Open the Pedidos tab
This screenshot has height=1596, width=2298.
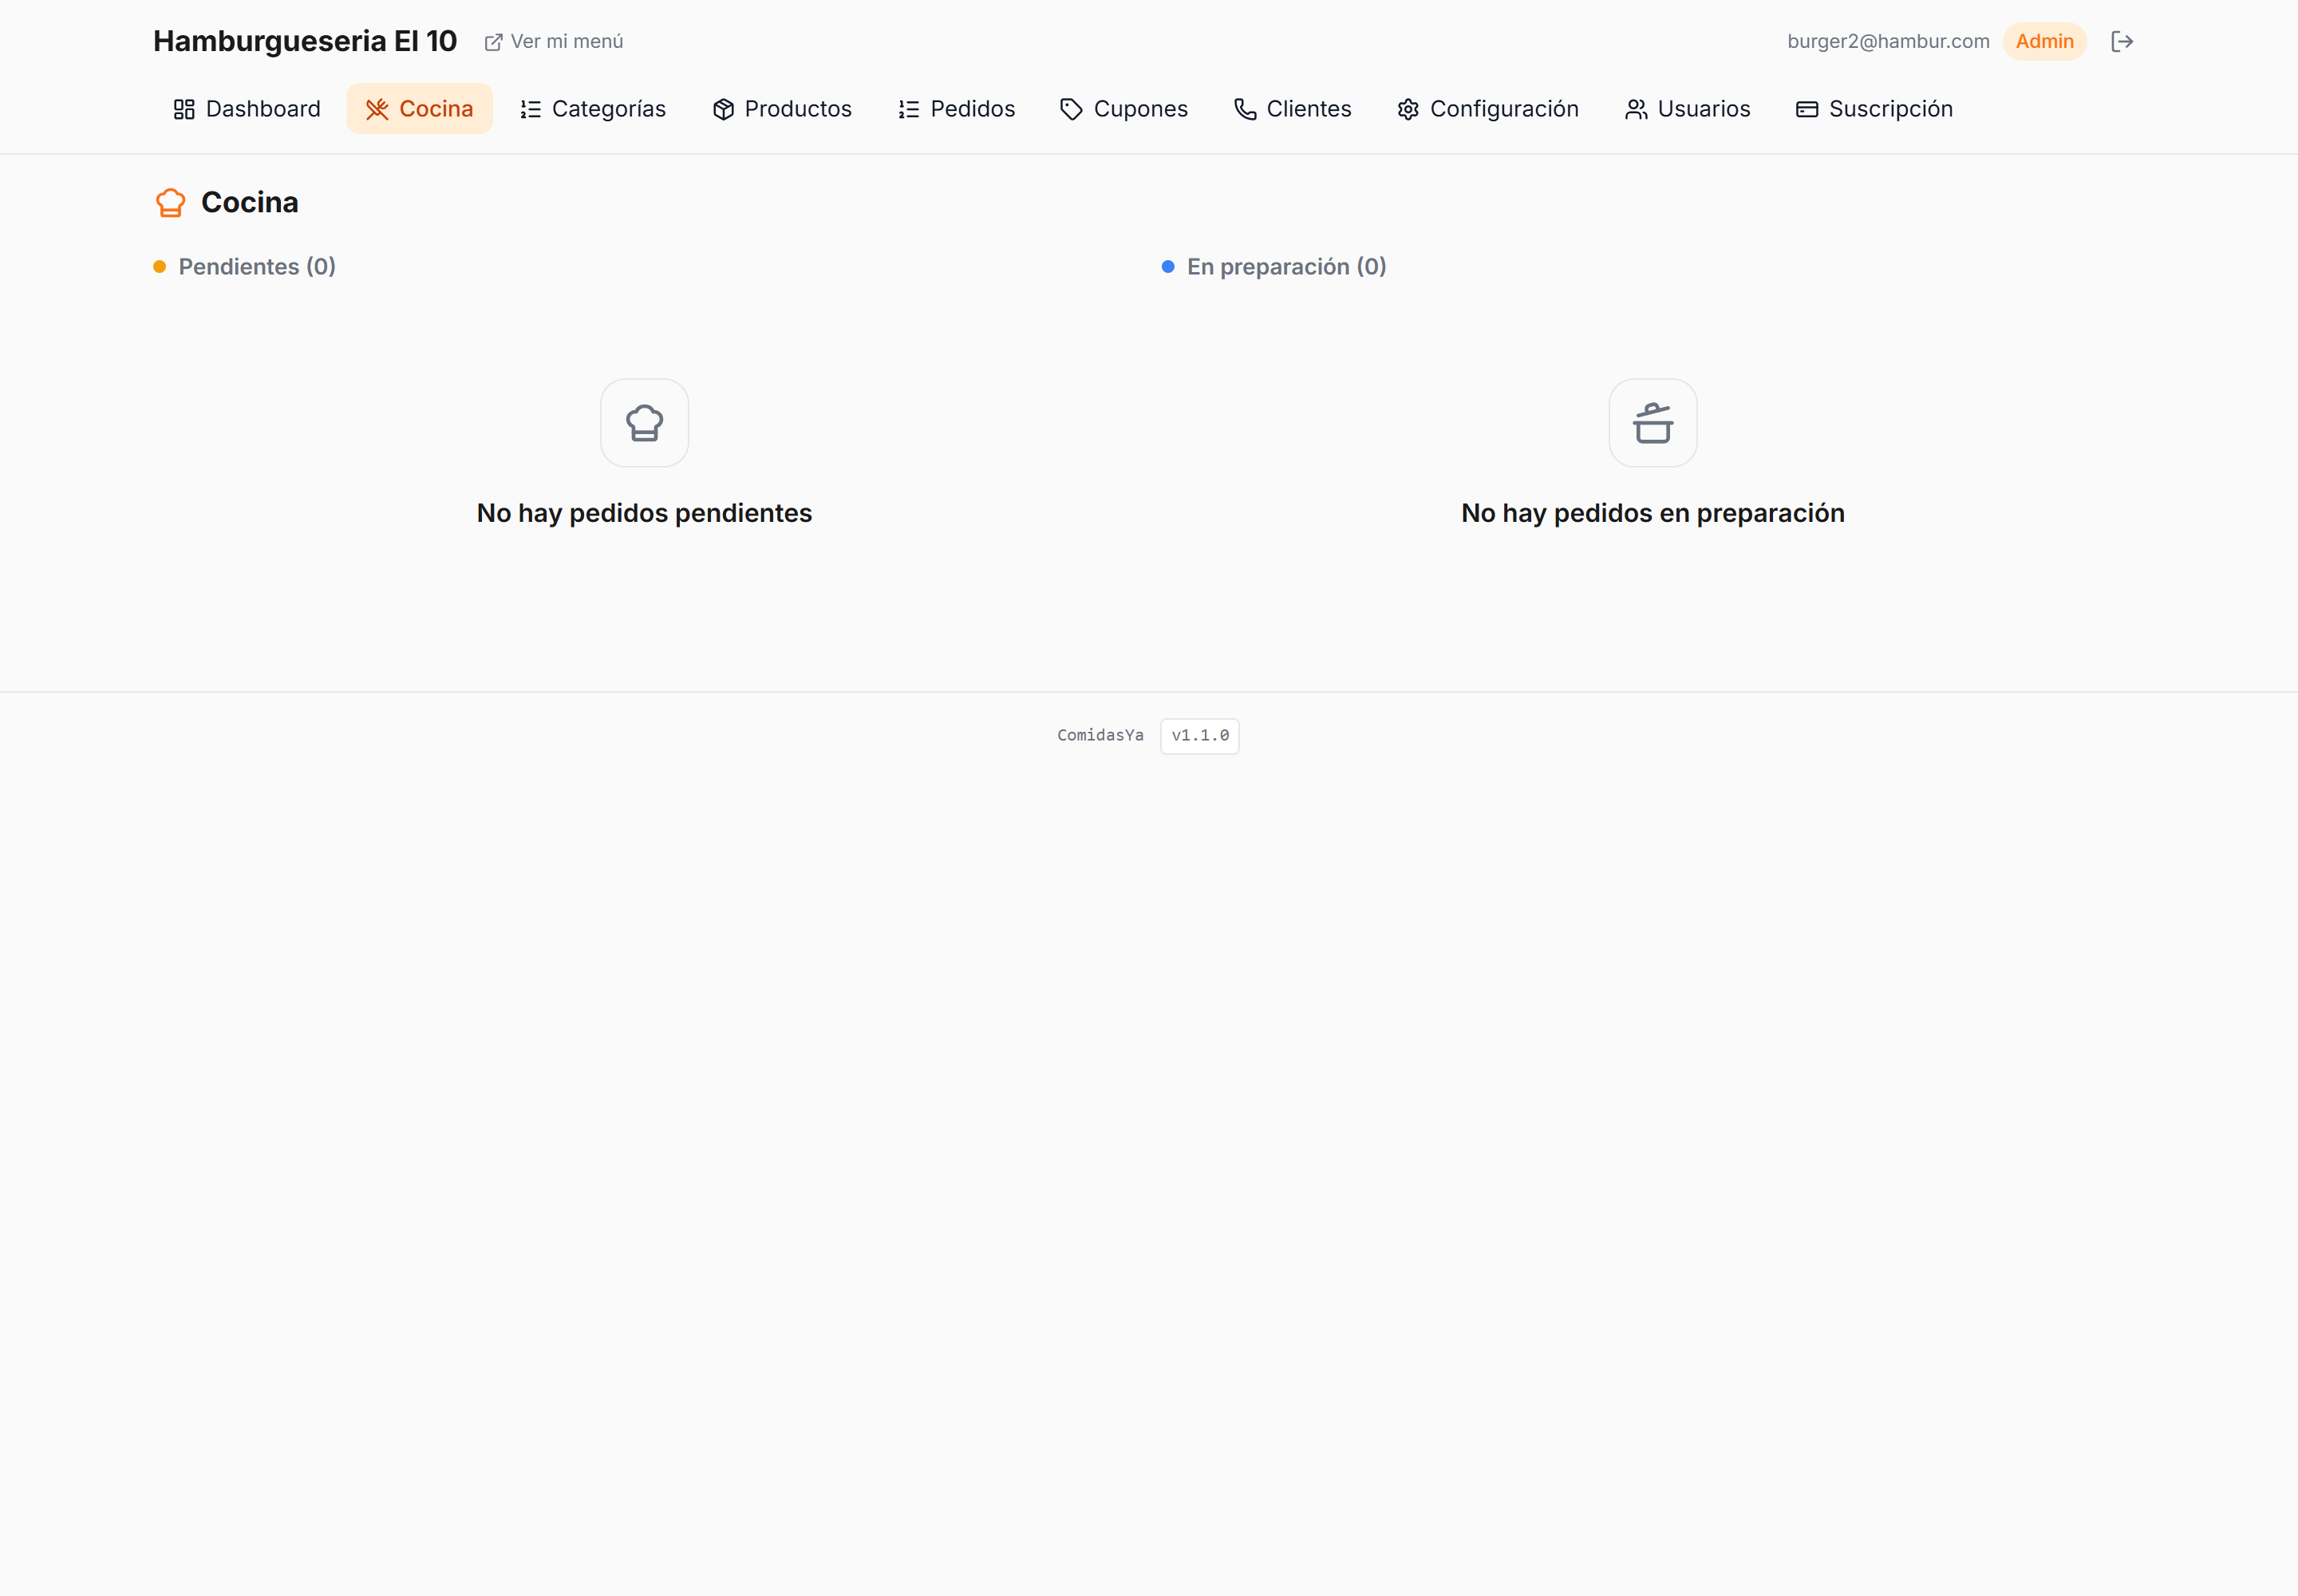point(956,109)
